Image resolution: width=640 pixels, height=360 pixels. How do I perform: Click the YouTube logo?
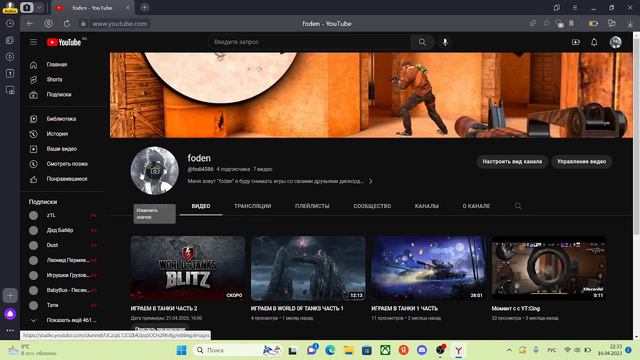(x=64, y=42)
